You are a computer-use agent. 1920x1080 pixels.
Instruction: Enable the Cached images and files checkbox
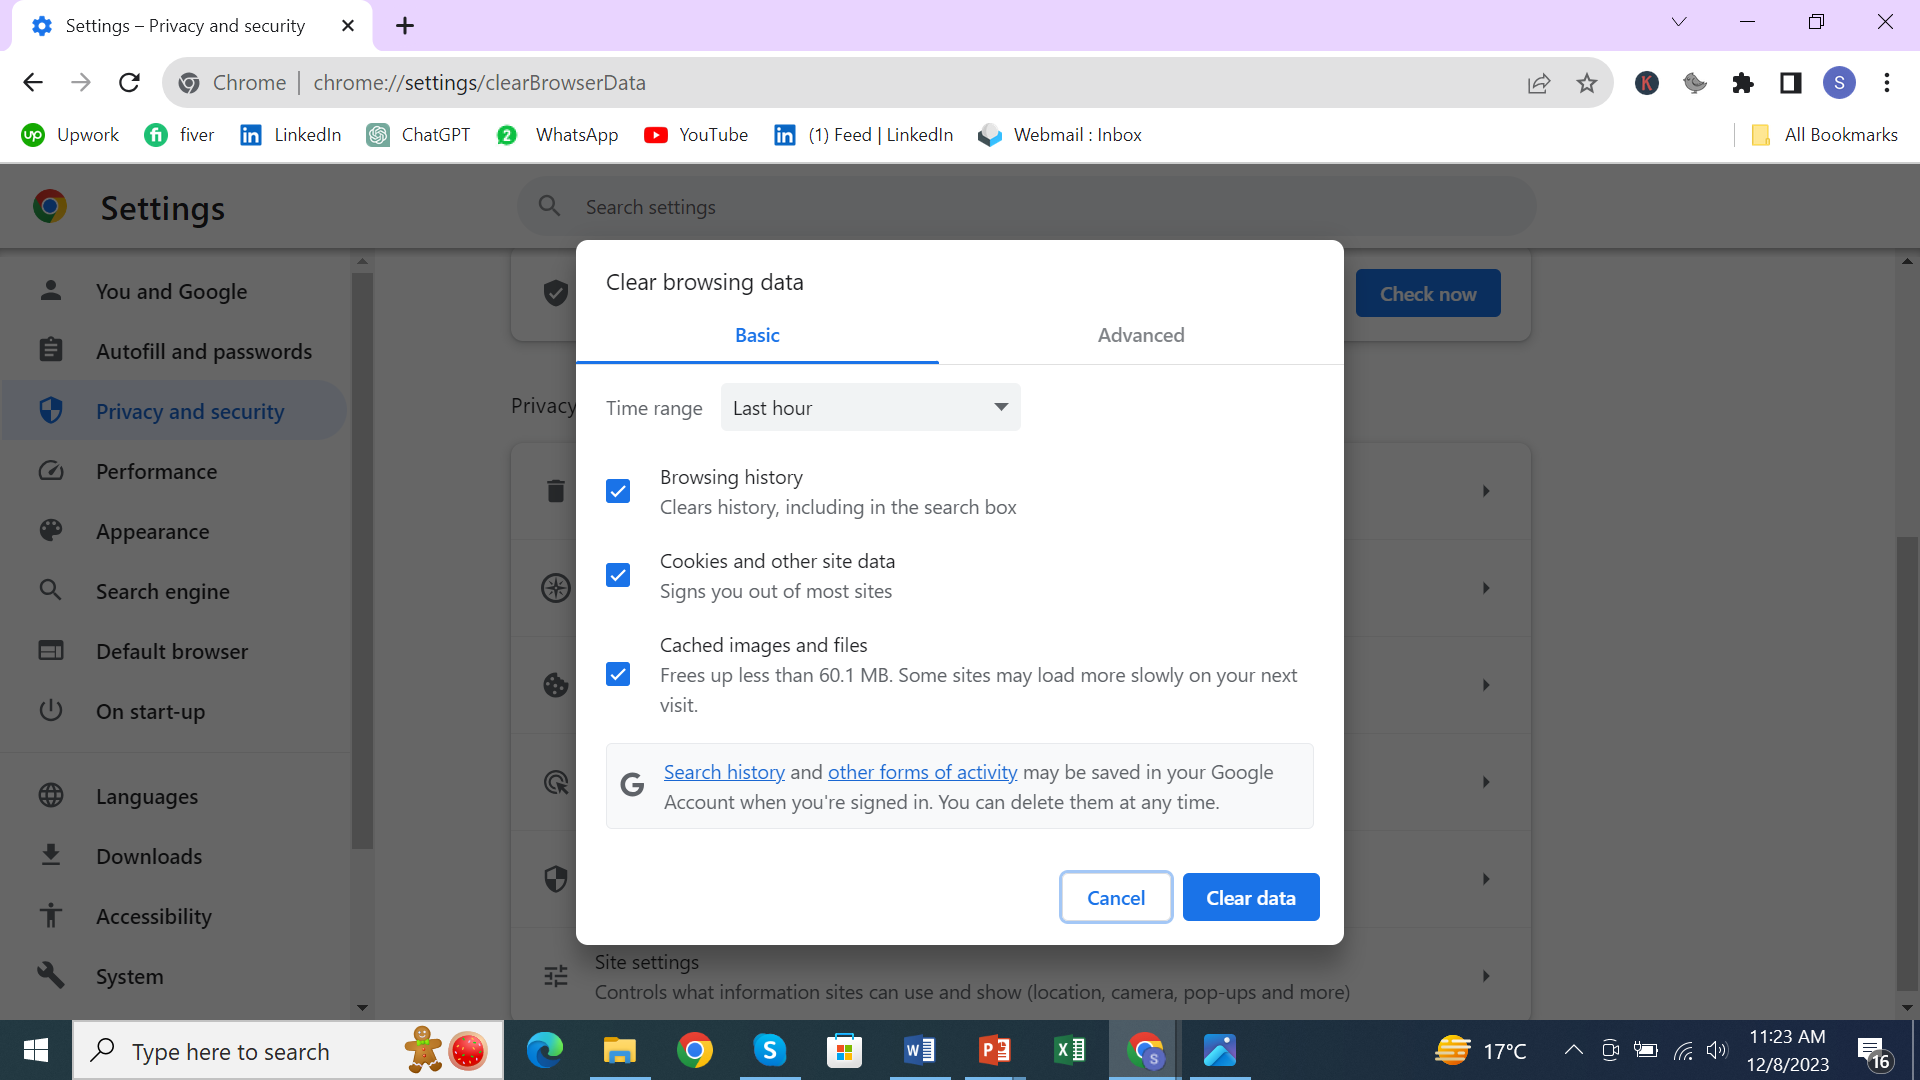[618, 674]
